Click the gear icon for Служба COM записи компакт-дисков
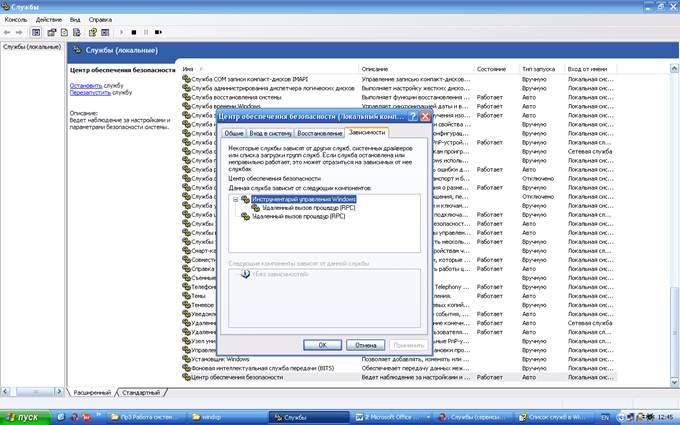680x425 pixels. [x=186, y=79]
